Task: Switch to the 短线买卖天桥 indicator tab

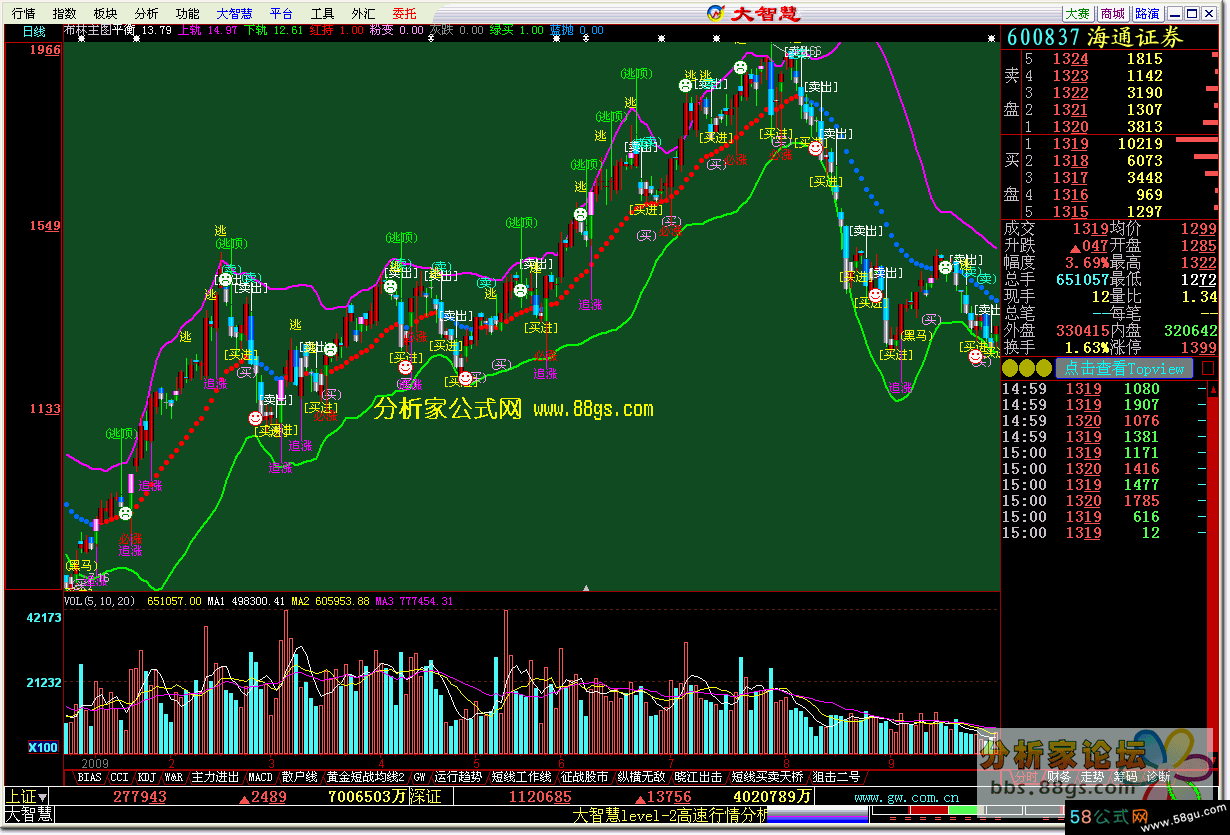Action: pos(767,776)
